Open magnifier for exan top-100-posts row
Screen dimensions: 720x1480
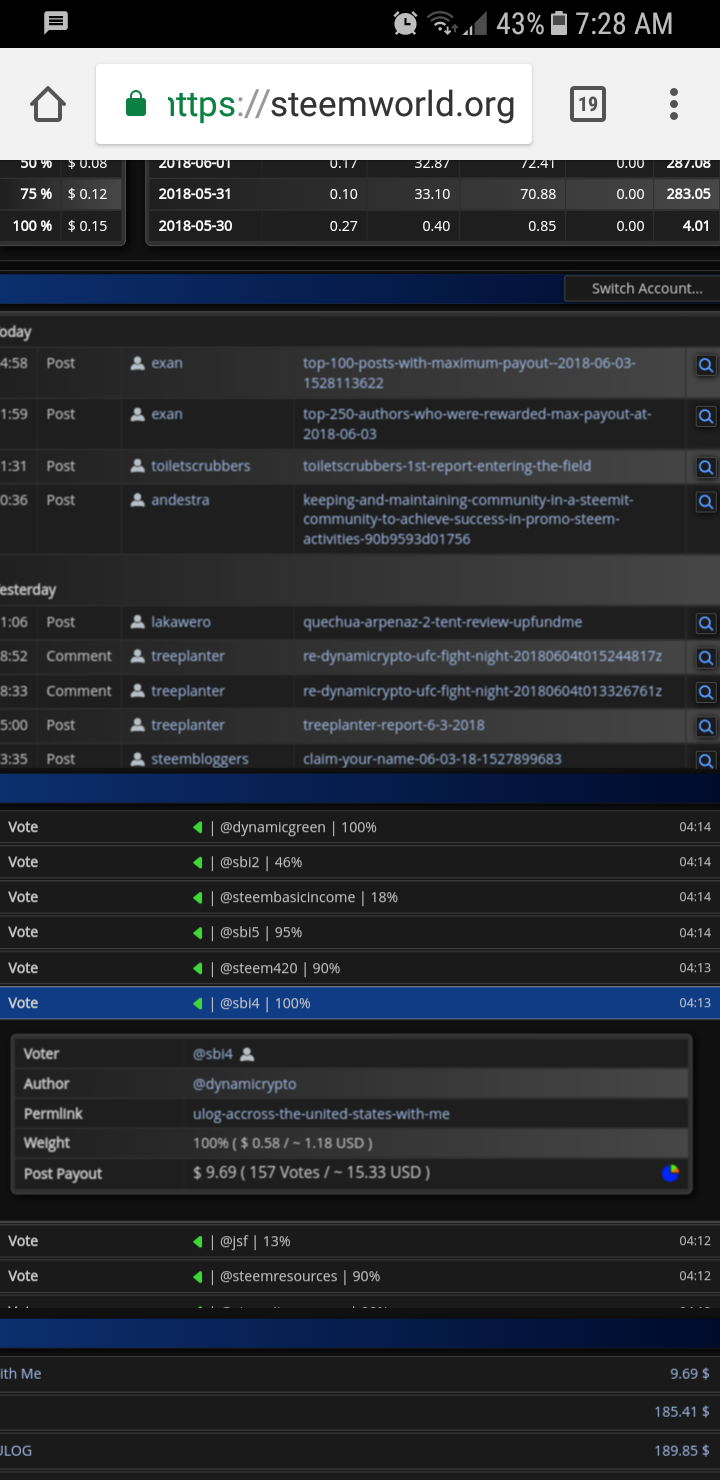click(x=706, y=365)
